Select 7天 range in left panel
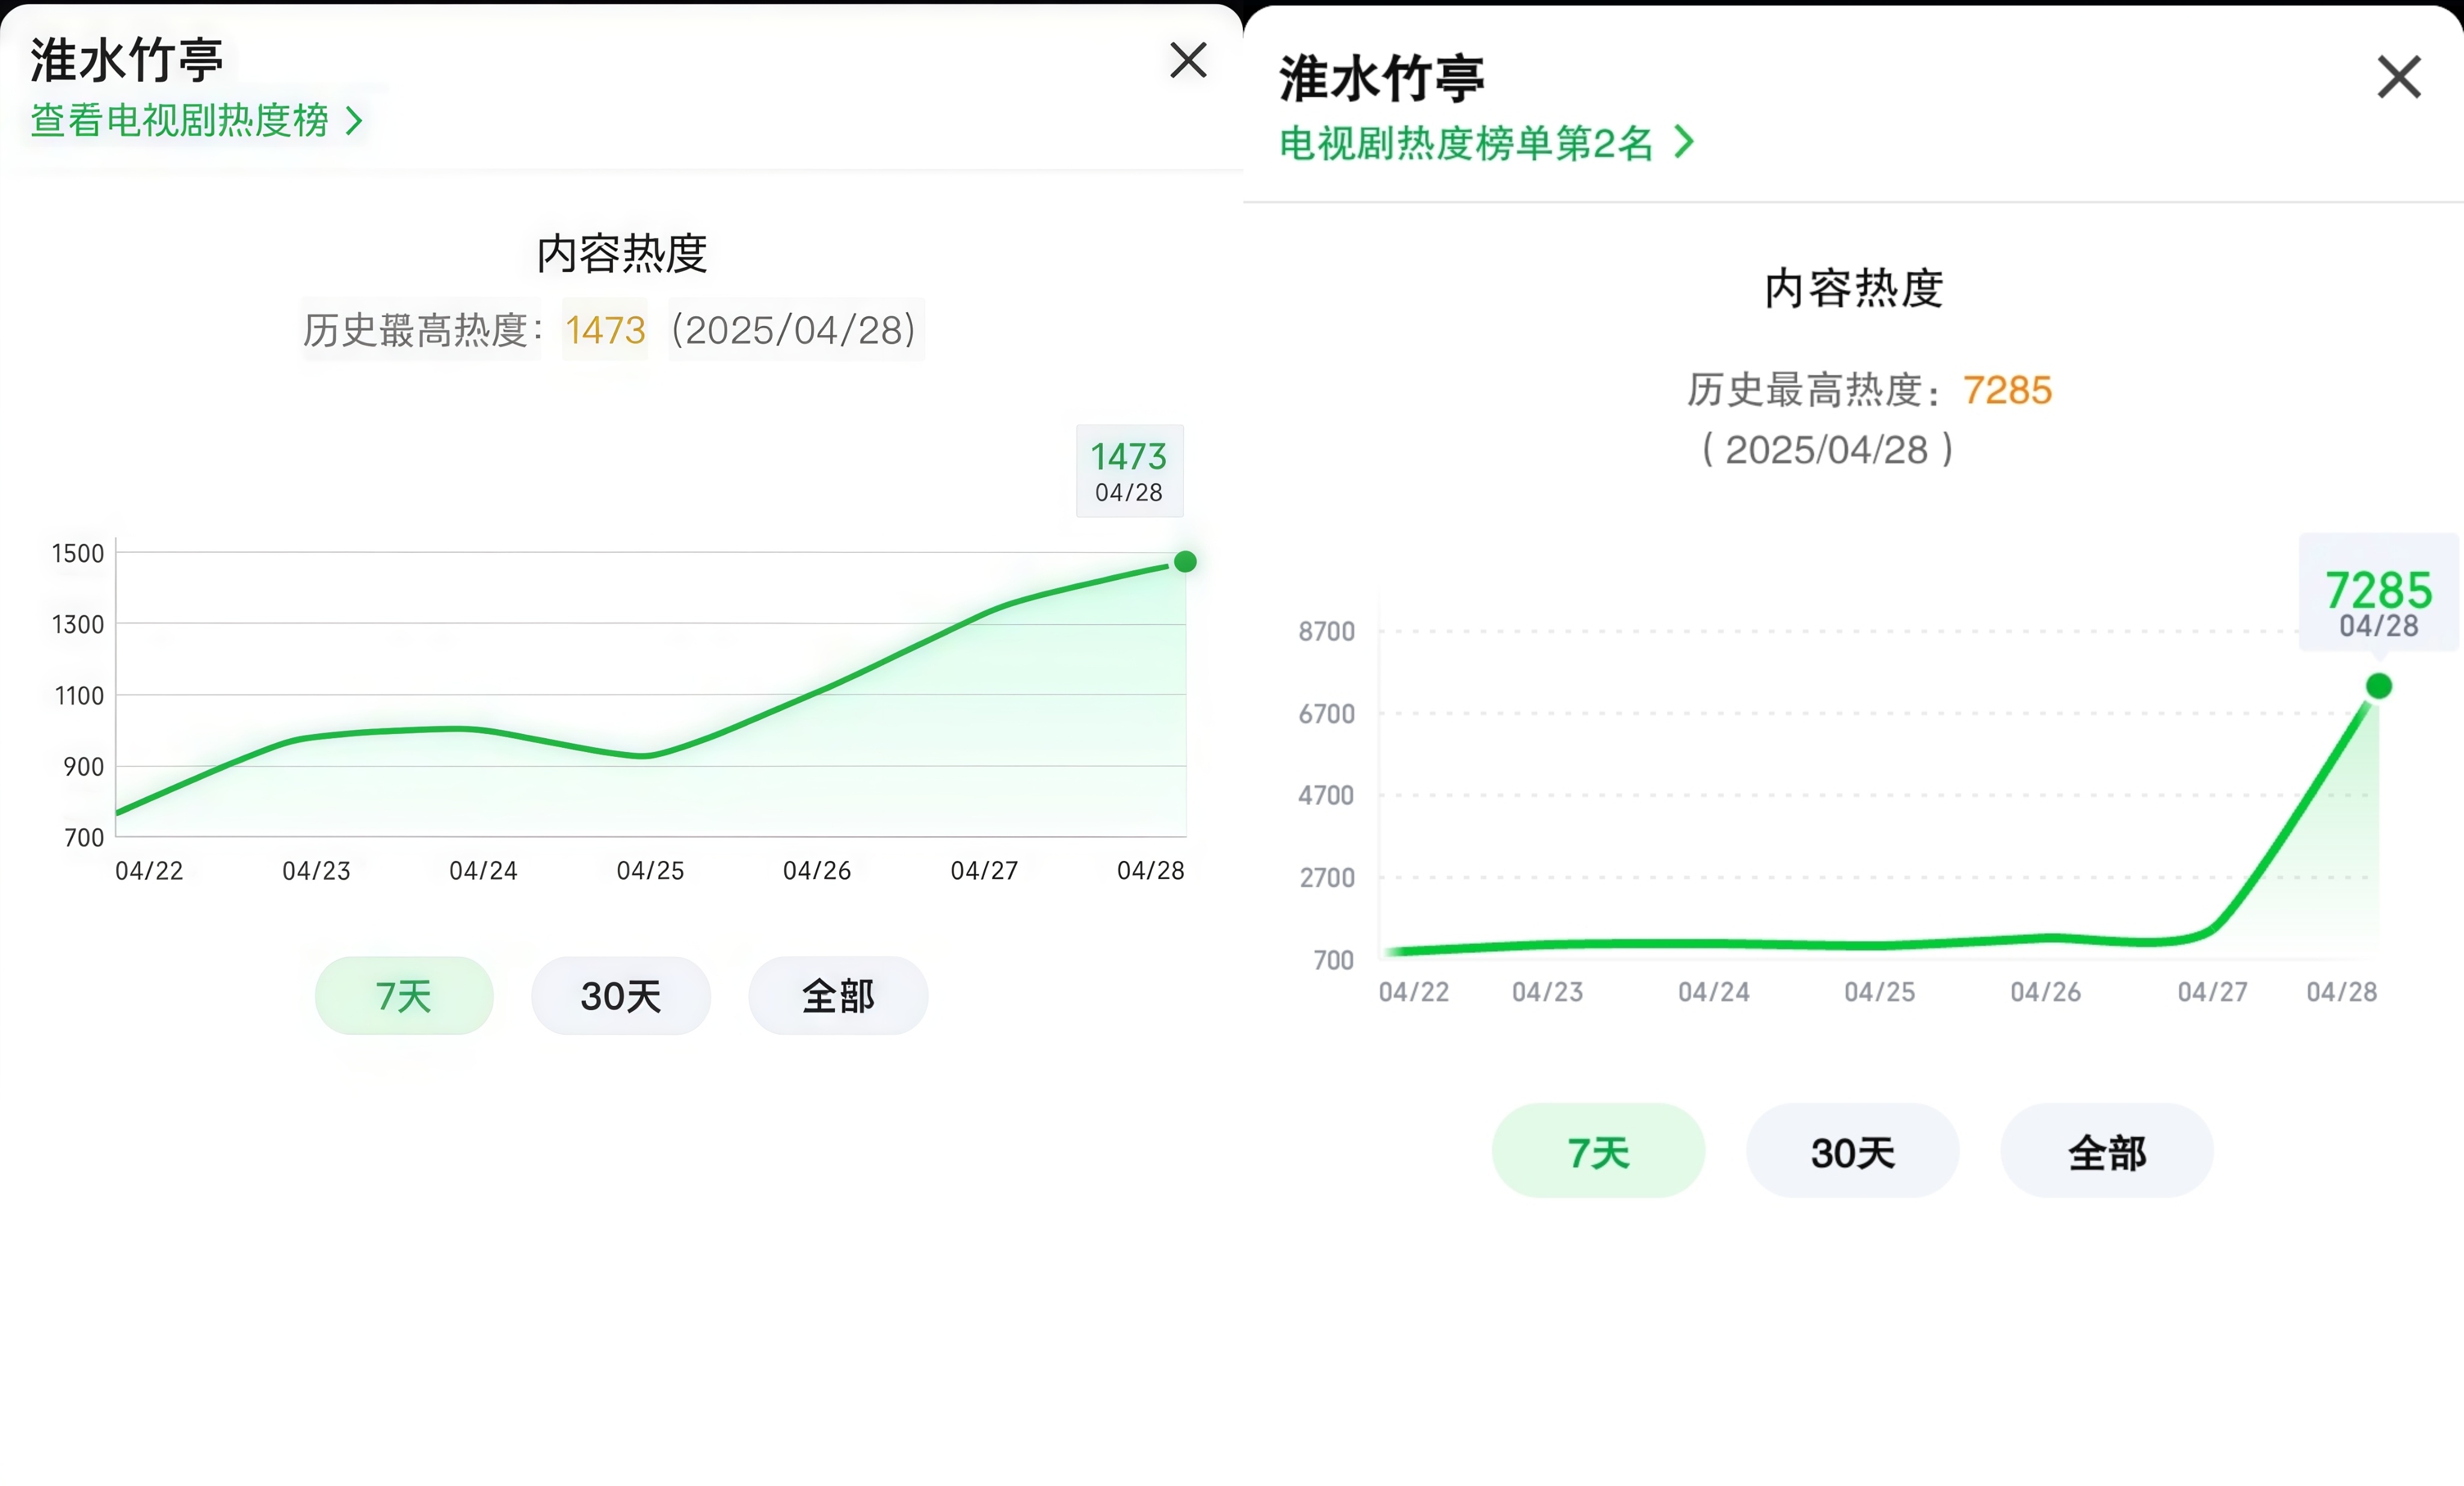2464x1486 pixels. coord(404,996)
